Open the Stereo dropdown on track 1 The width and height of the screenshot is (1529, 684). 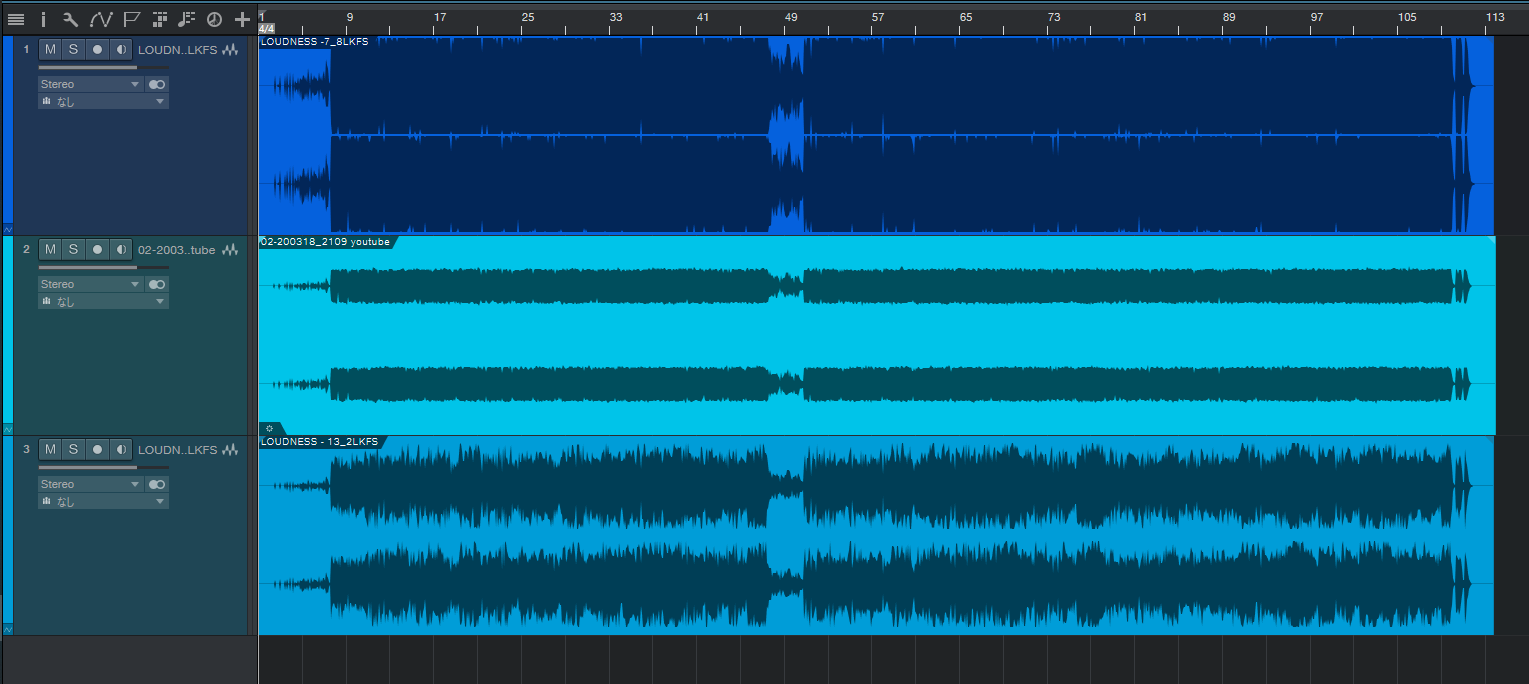coord(91,85)
